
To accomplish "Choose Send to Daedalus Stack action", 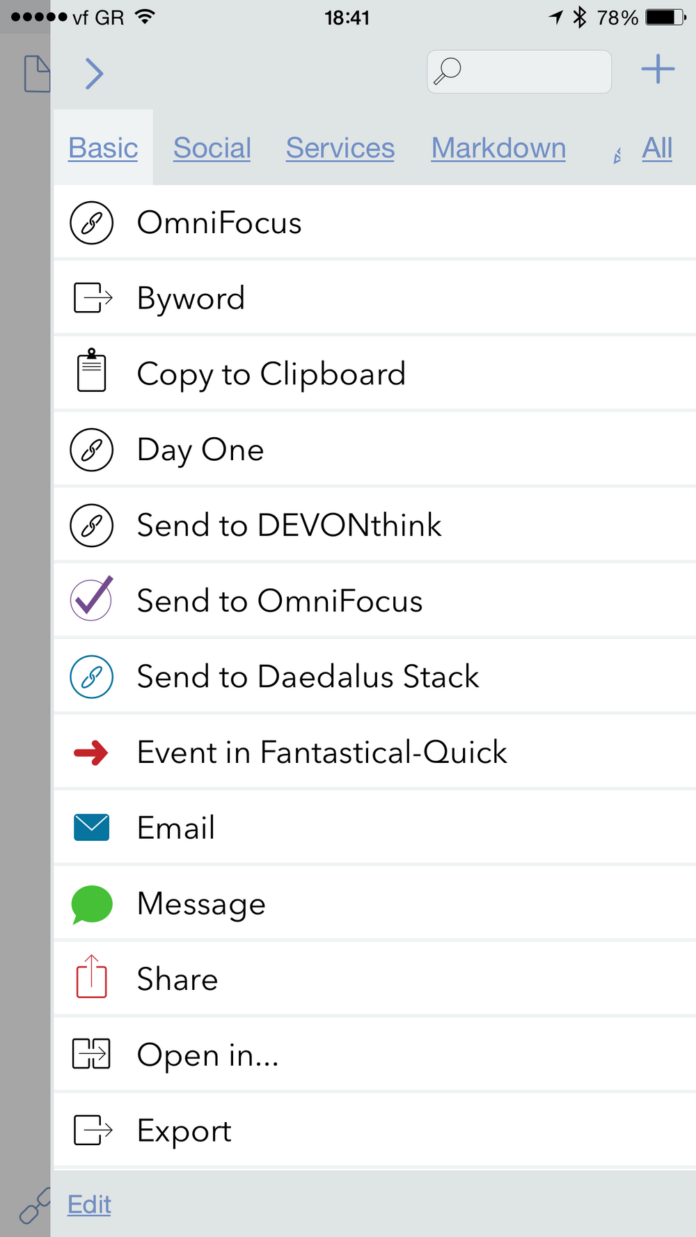I will coord(308,676).
